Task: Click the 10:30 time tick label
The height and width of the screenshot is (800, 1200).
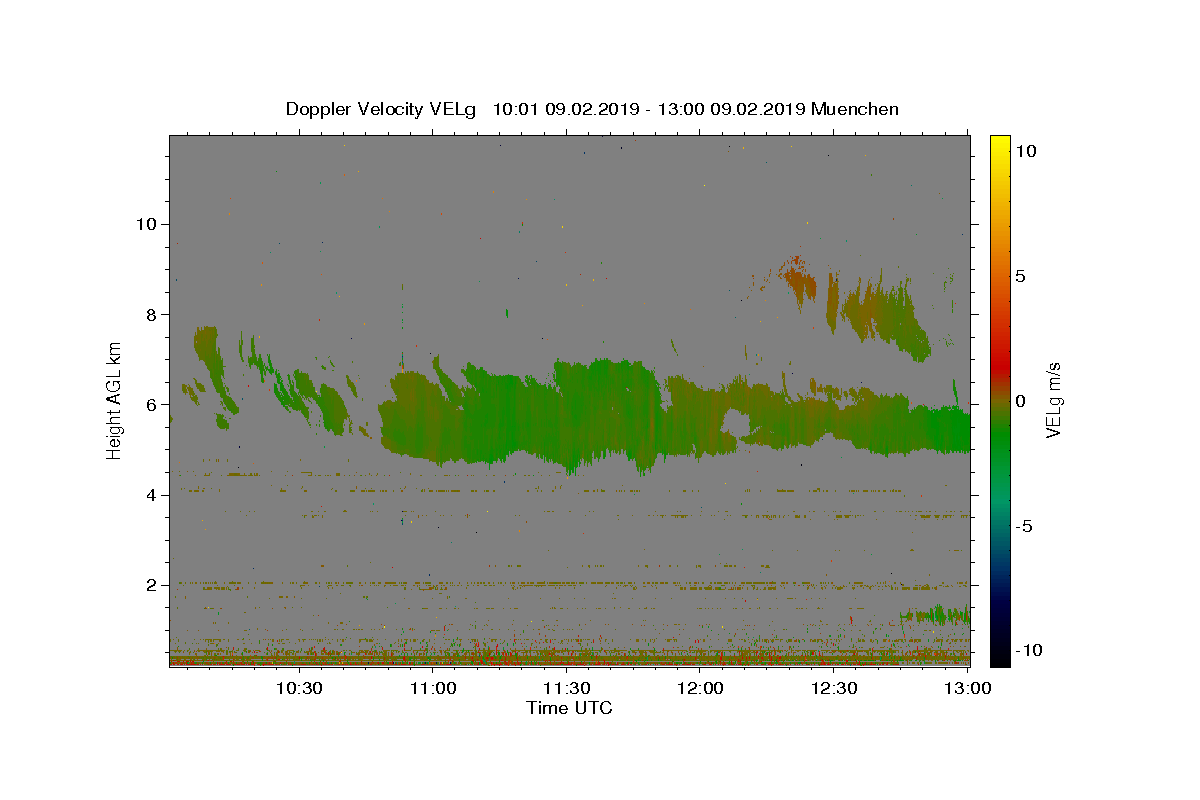Action: [x=299, y=688]
